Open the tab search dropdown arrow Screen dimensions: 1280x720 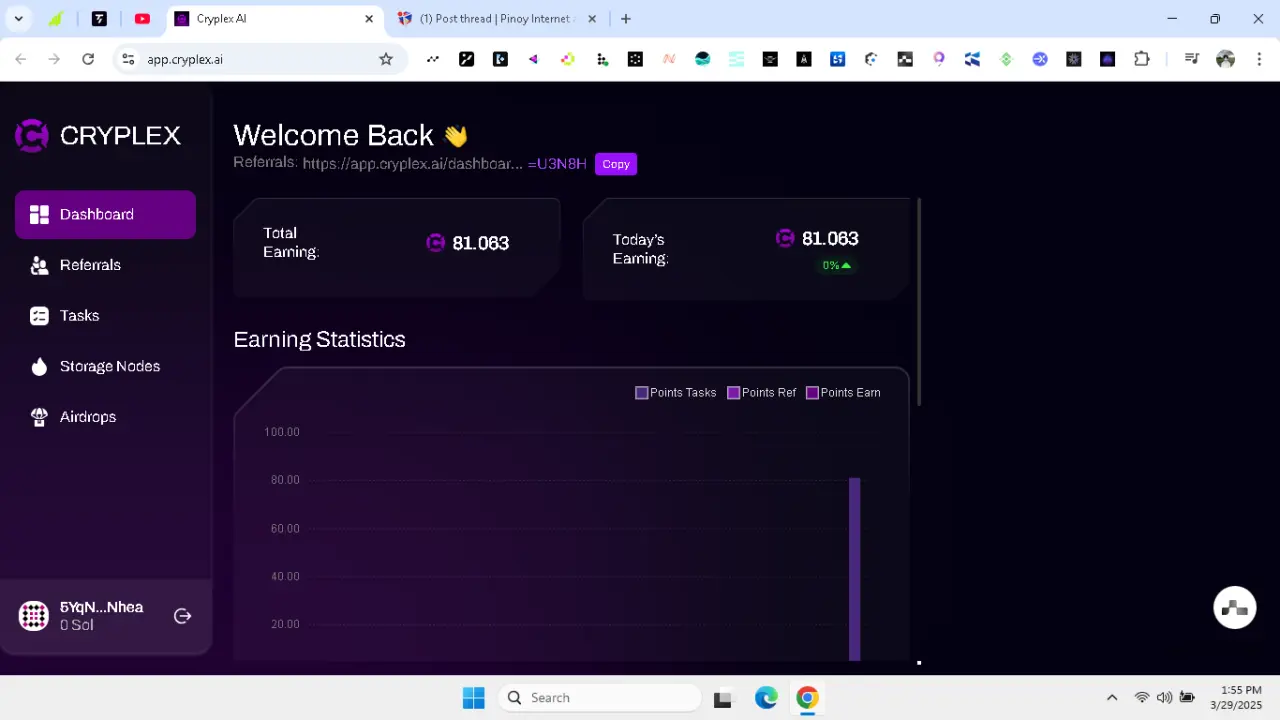pos(18,18)
